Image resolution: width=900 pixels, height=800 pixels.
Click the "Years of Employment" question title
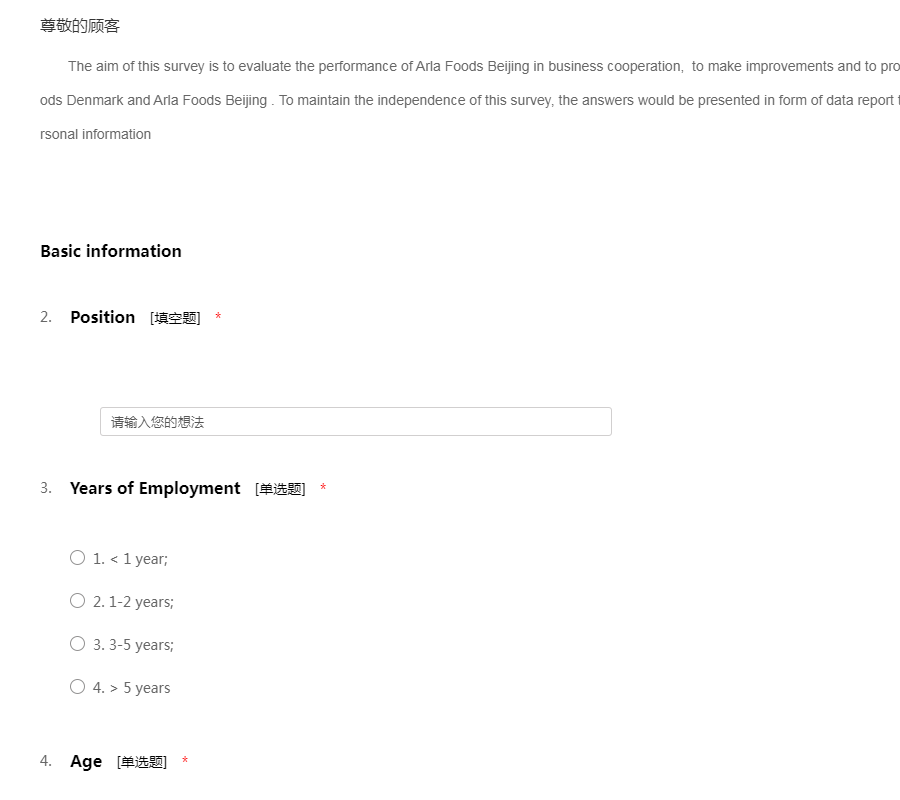click(155, 488)
